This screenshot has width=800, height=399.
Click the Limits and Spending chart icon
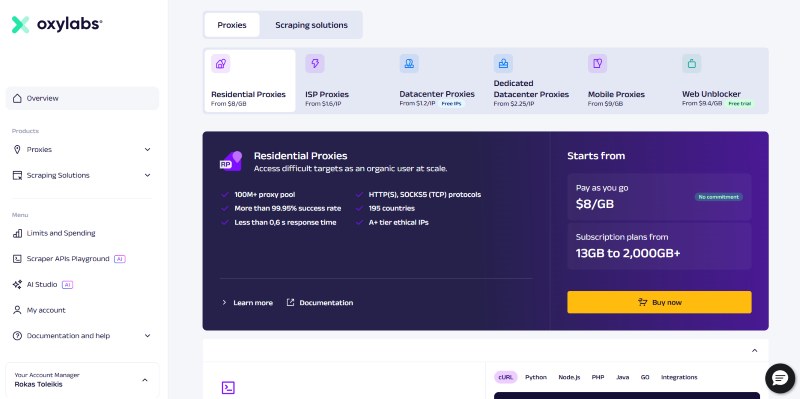click(17, 233)
